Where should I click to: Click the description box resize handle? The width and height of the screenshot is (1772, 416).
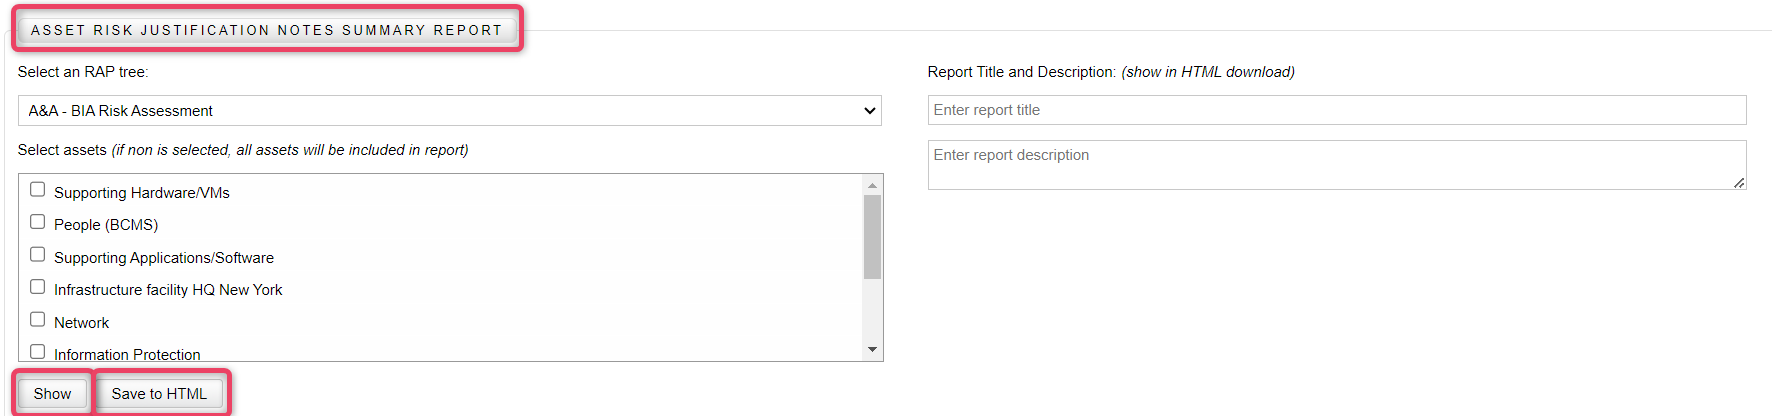click(1739, 183)
